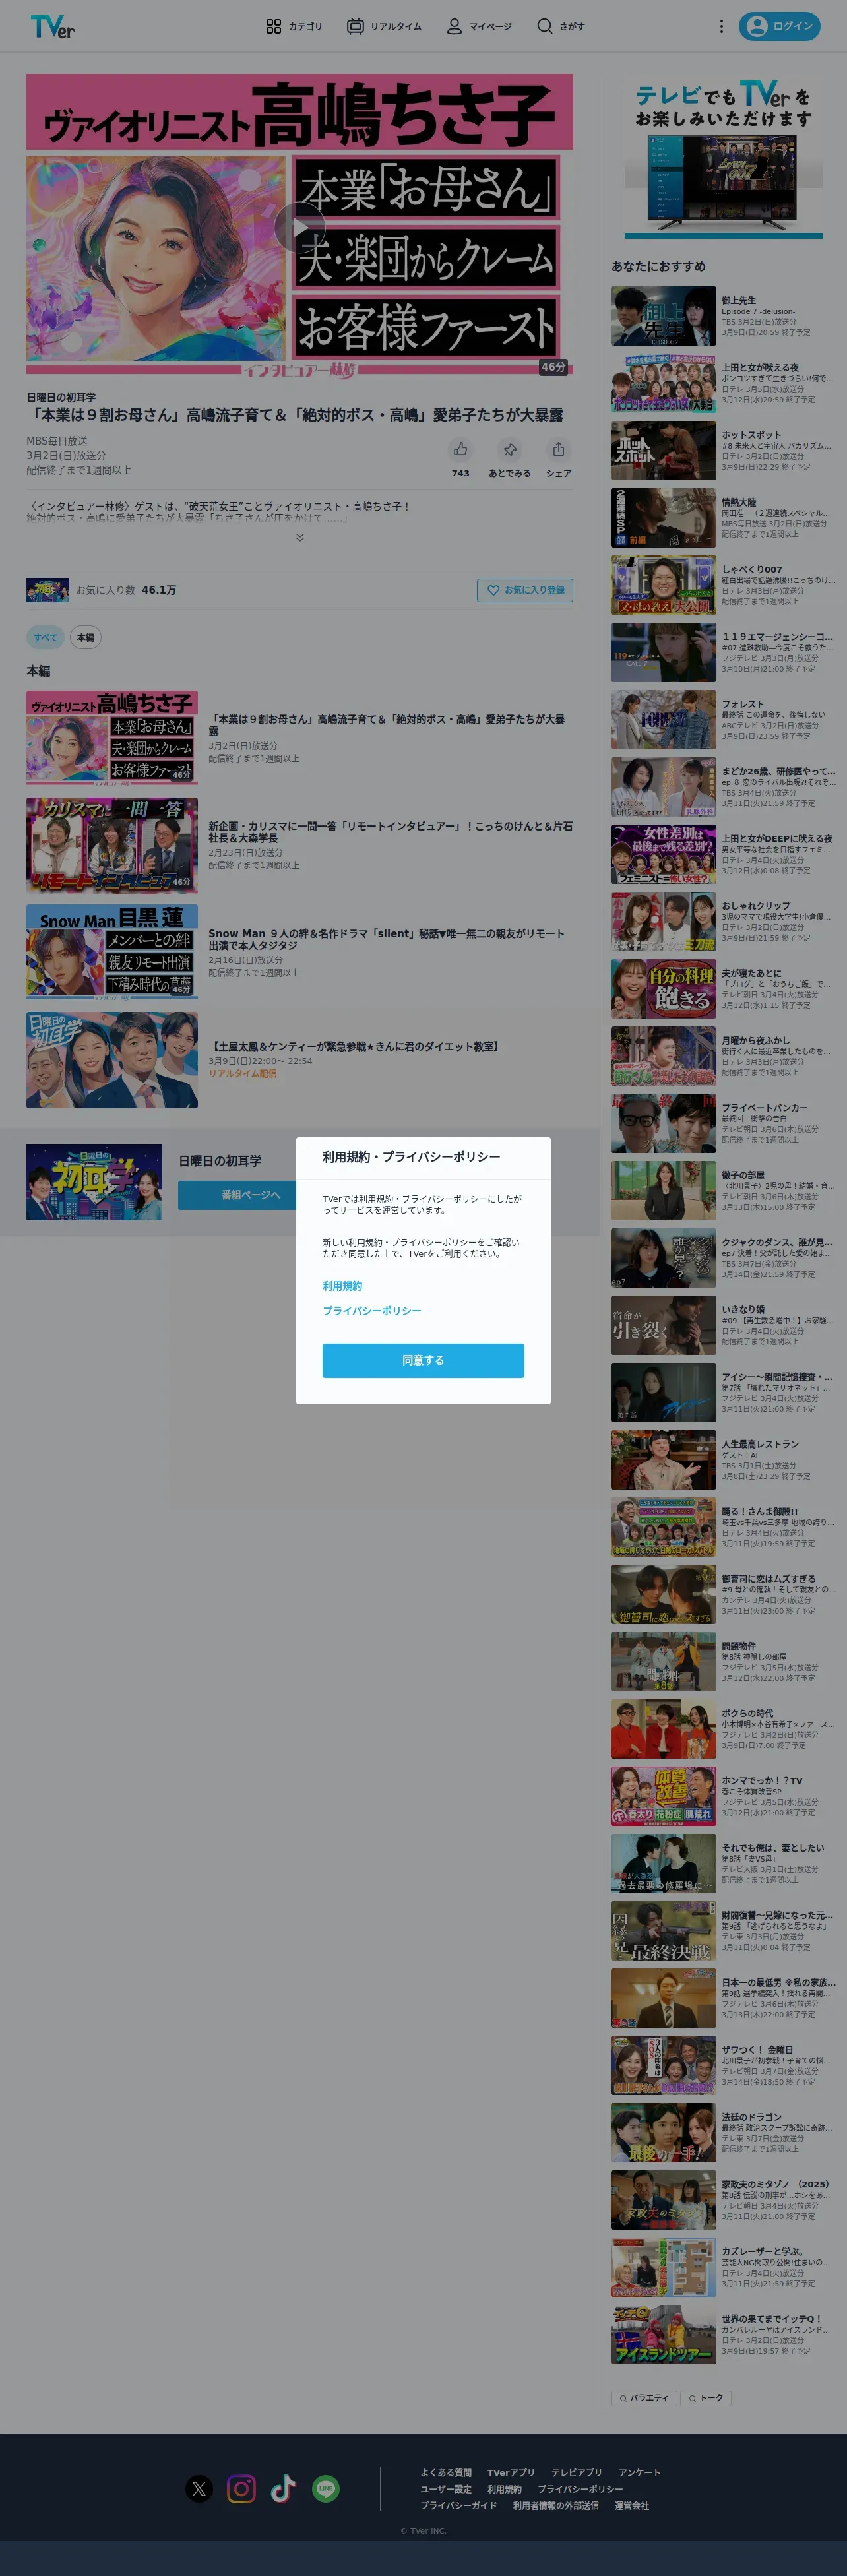Play the main video

(300, 226)
